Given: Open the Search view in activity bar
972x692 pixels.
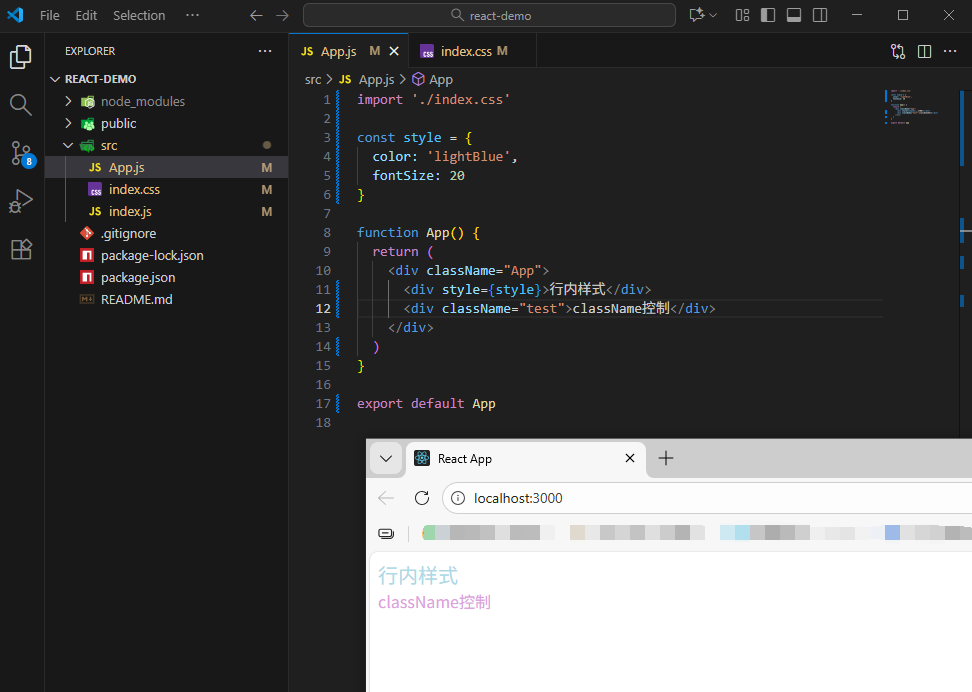Looking at the screenshot, I should [21, 104].
